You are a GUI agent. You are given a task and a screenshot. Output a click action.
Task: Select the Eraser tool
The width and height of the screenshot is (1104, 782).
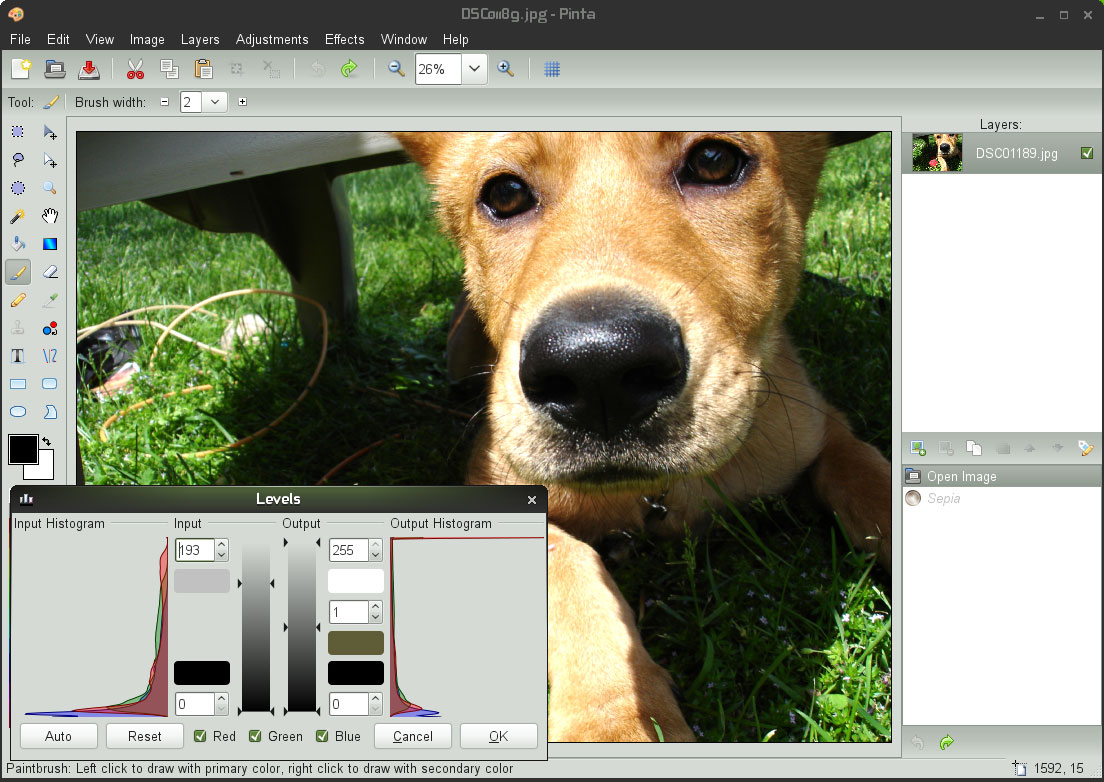pyautogui.click(x=50, y=271)
